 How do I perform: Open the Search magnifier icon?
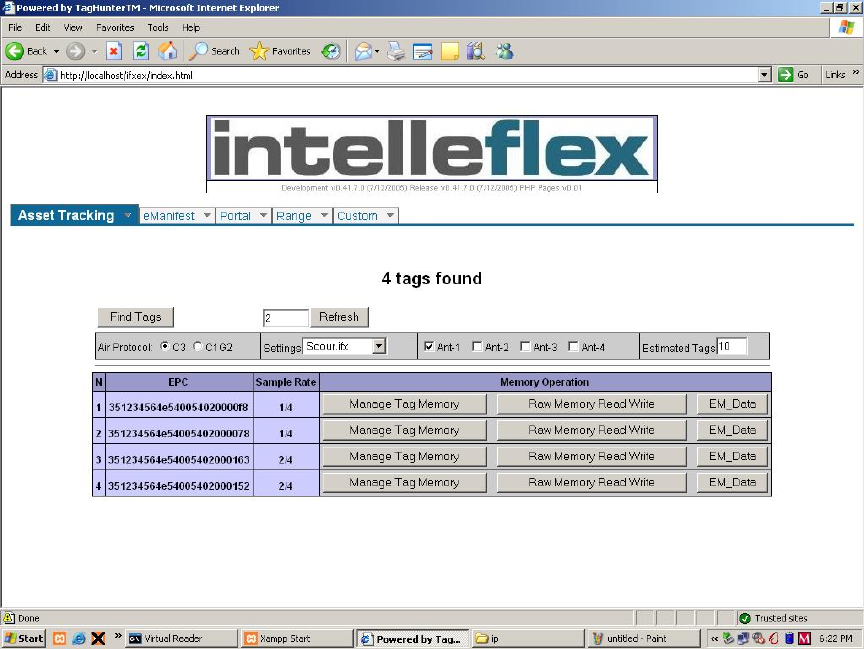pyautogui.click(x=198, y=51)
